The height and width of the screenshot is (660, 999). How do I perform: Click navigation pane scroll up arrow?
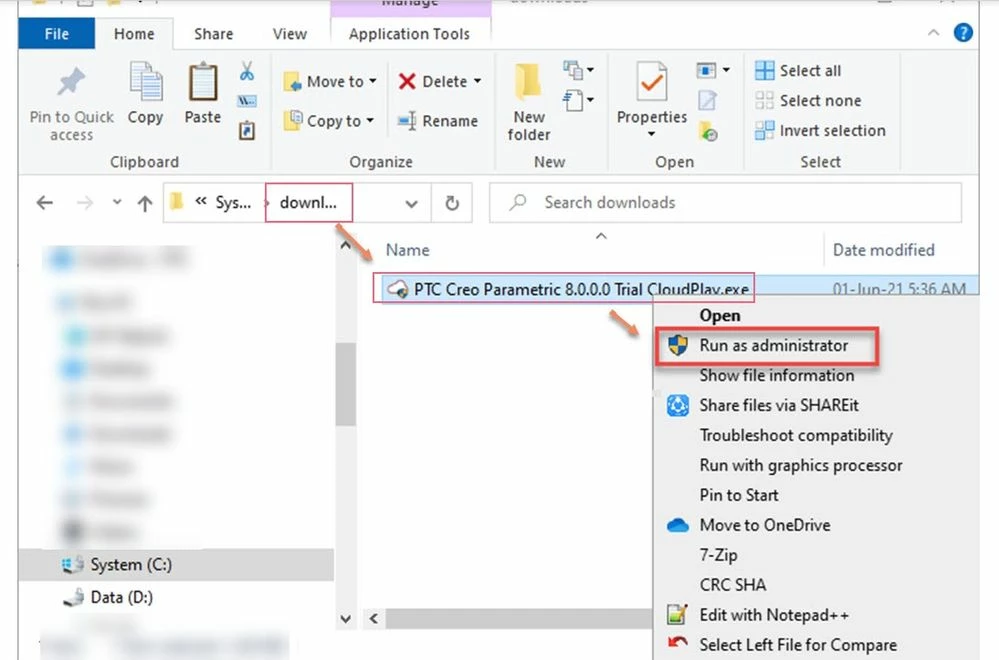click(345, 245)
